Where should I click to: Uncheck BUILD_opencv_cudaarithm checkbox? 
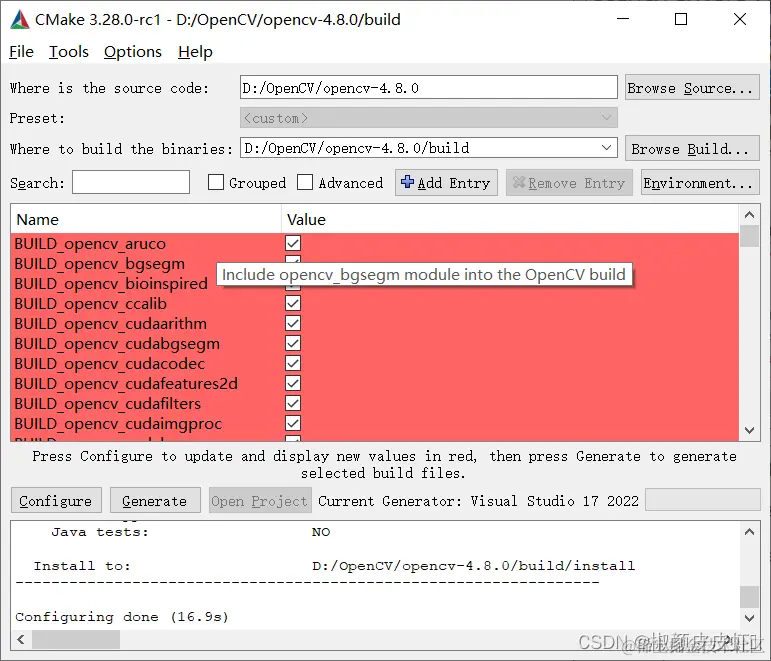293,324
